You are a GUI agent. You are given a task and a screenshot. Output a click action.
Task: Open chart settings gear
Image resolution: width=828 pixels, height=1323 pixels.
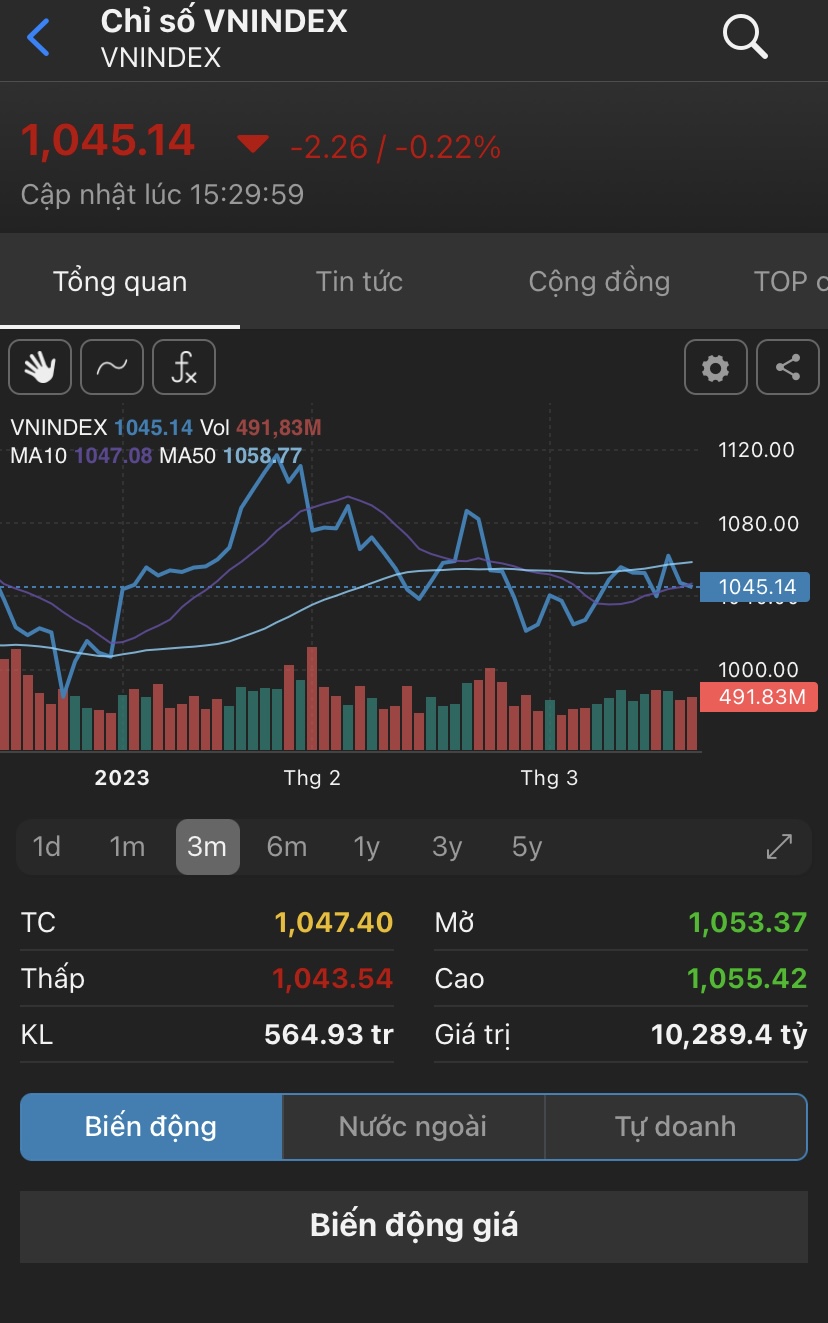tap(716, 367)
